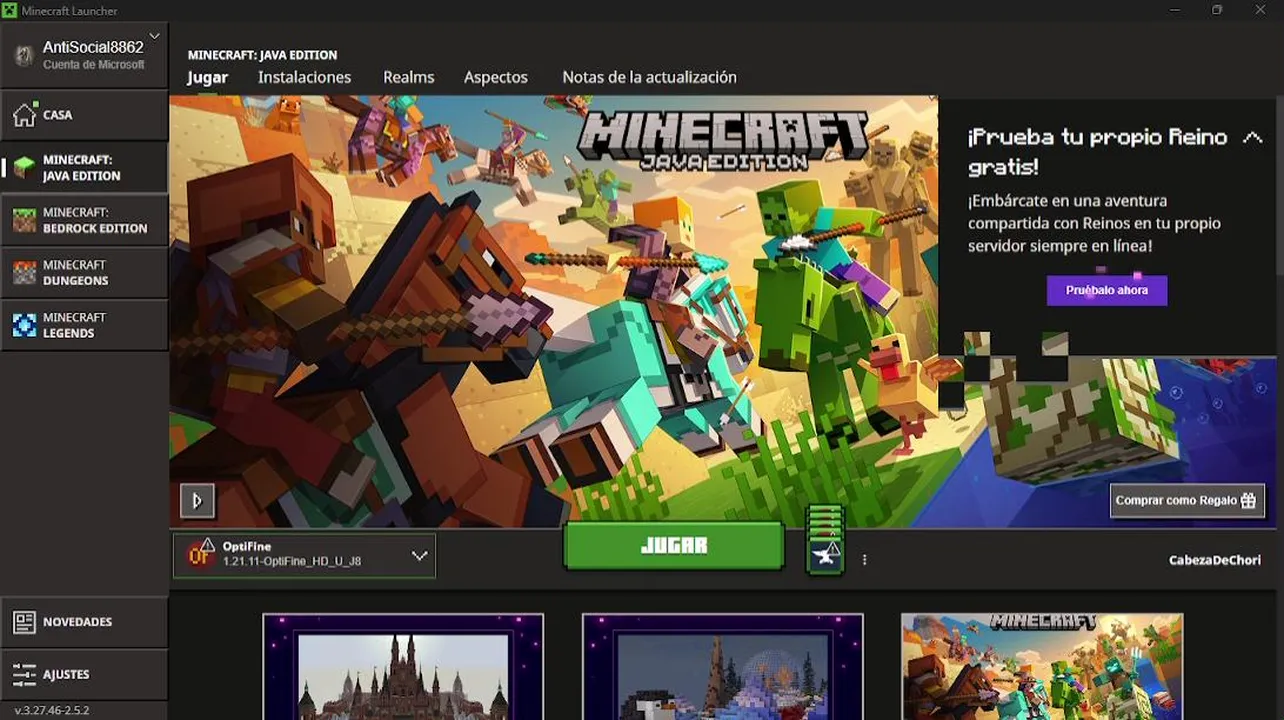Click the Minecraft Launcher title bar icon
This screenshot has height=720, width=1284.
pyautogui.click(x=10, y=10)
